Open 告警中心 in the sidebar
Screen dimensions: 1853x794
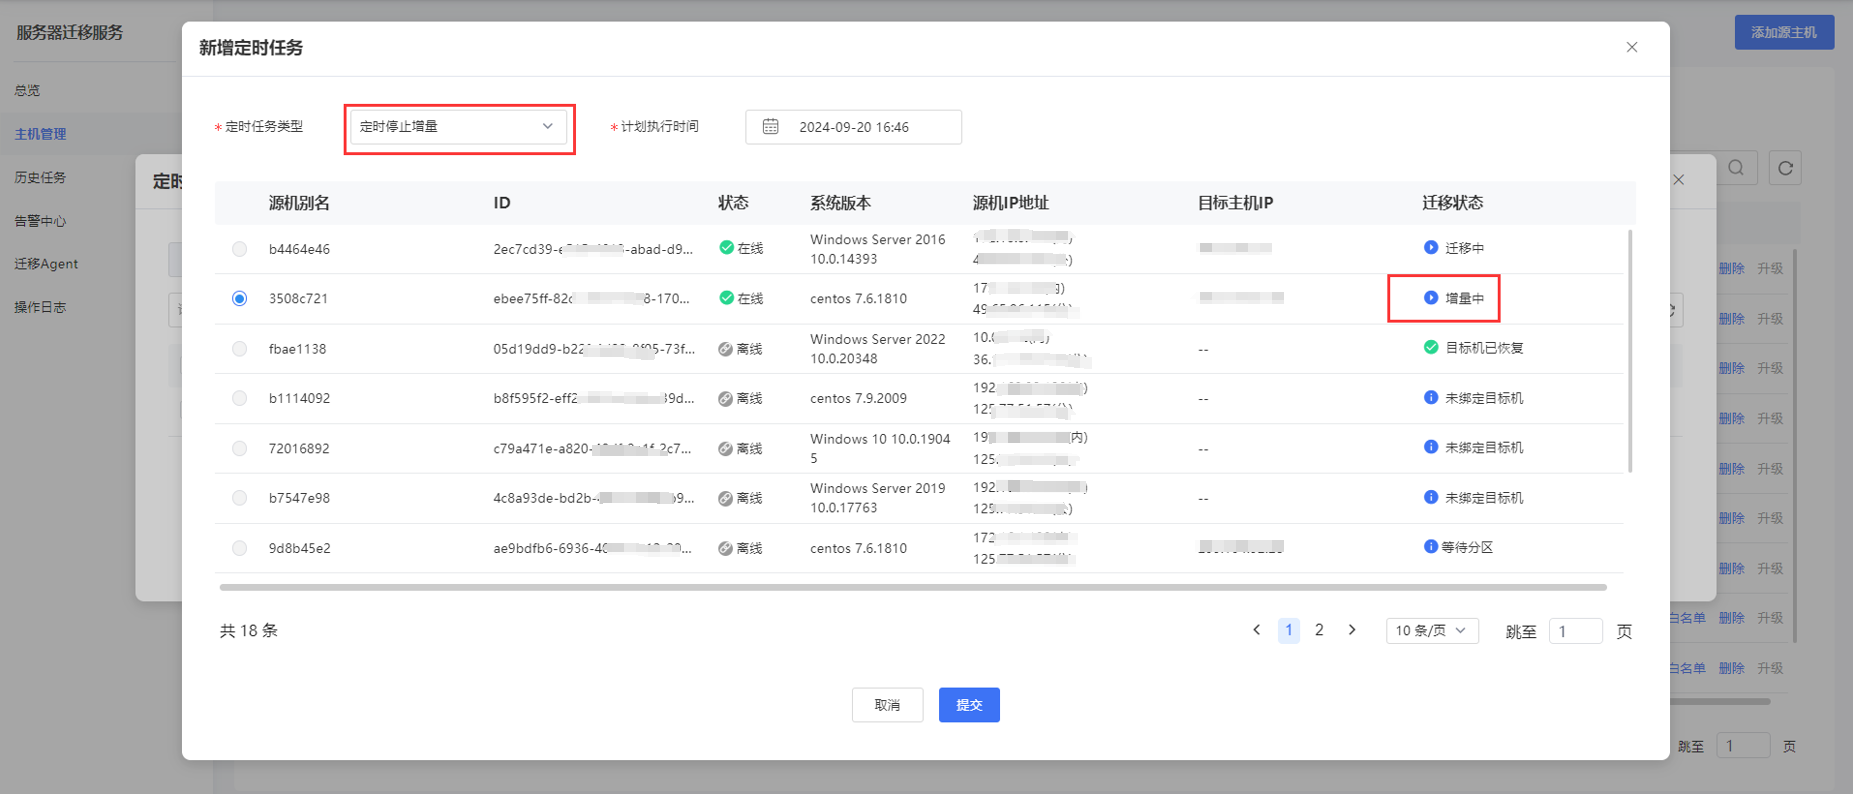(40, 221)
